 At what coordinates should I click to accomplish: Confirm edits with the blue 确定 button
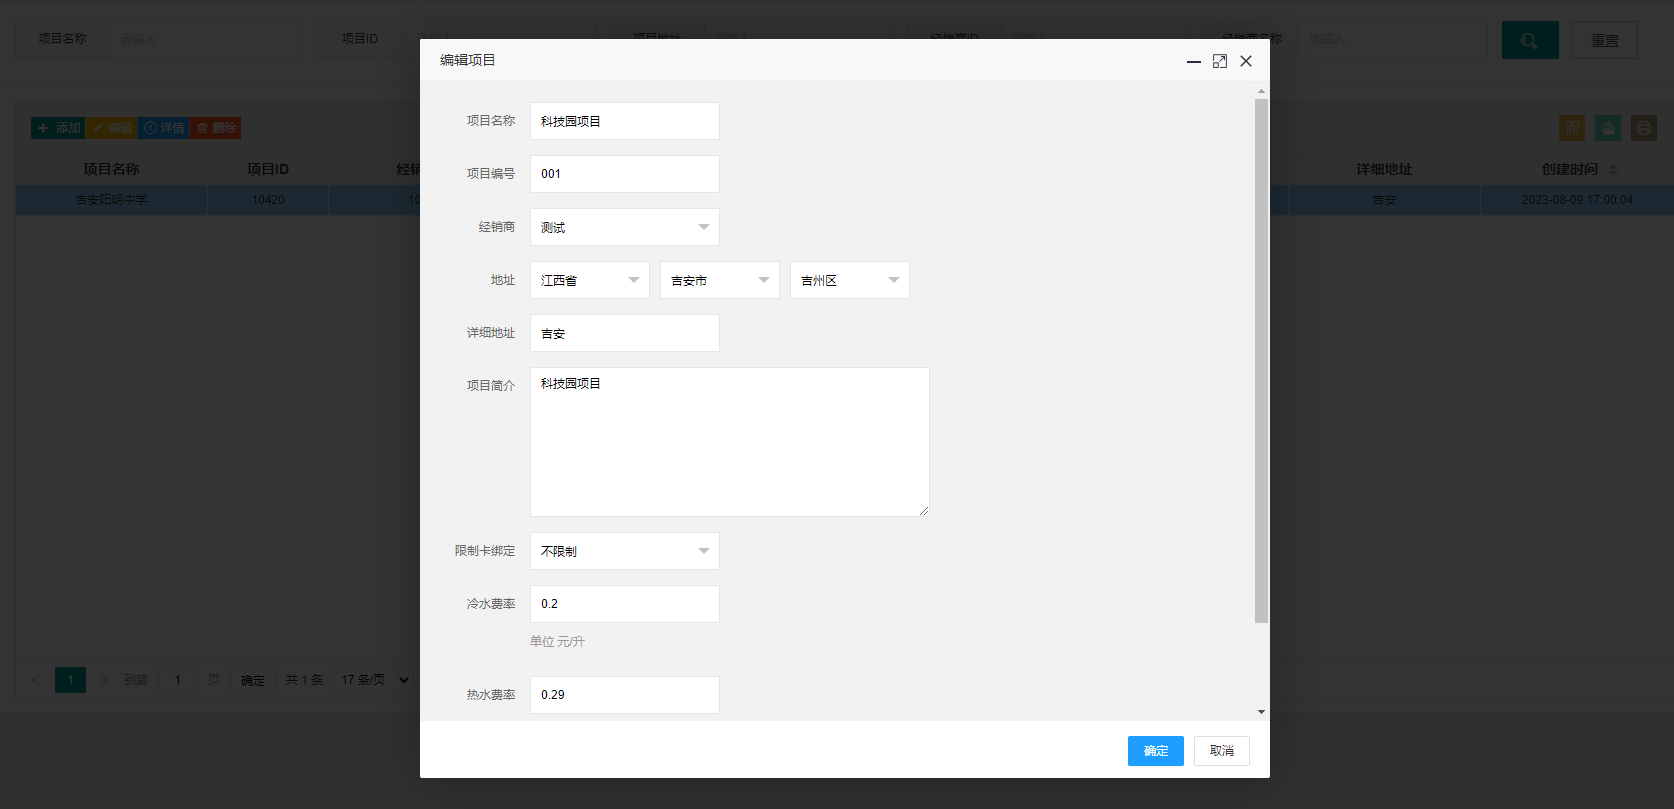(1156, 751)
